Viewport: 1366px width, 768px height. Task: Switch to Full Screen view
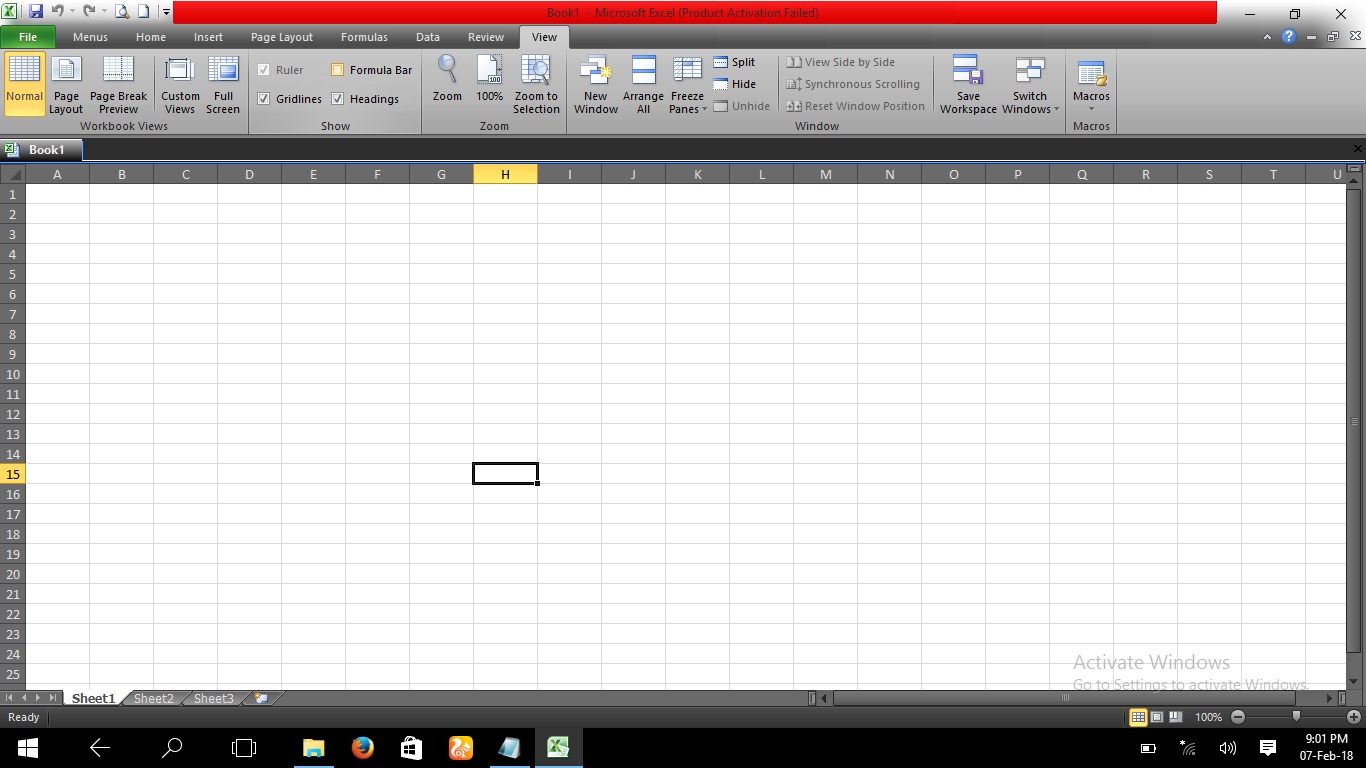point(223,84)
